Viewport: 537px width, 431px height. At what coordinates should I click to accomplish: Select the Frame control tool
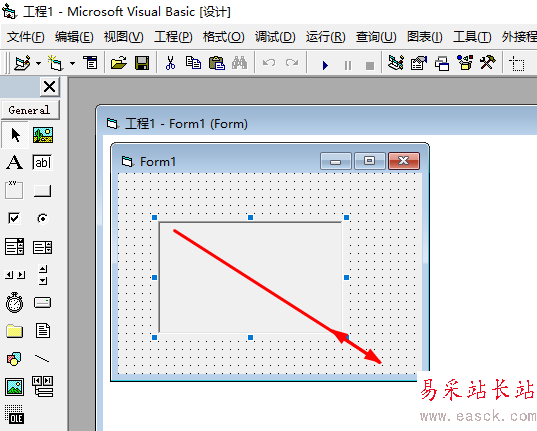(14, 190)
